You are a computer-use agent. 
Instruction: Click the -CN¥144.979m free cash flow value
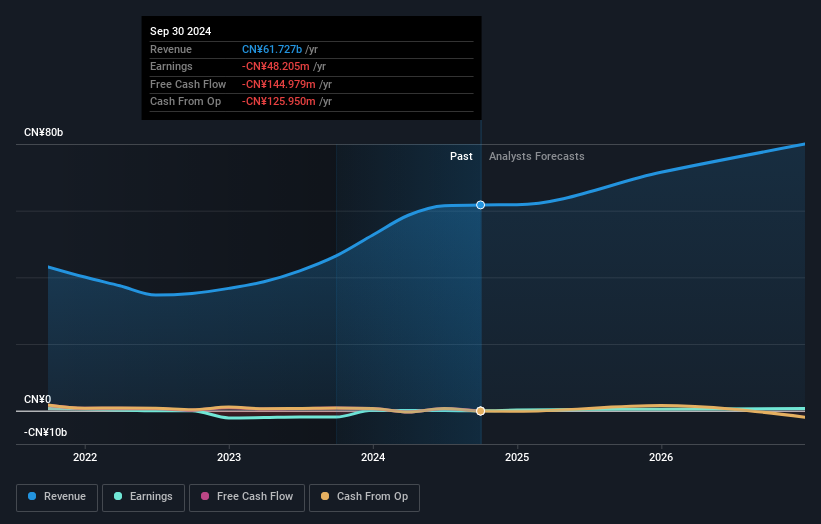coord(279,84)
